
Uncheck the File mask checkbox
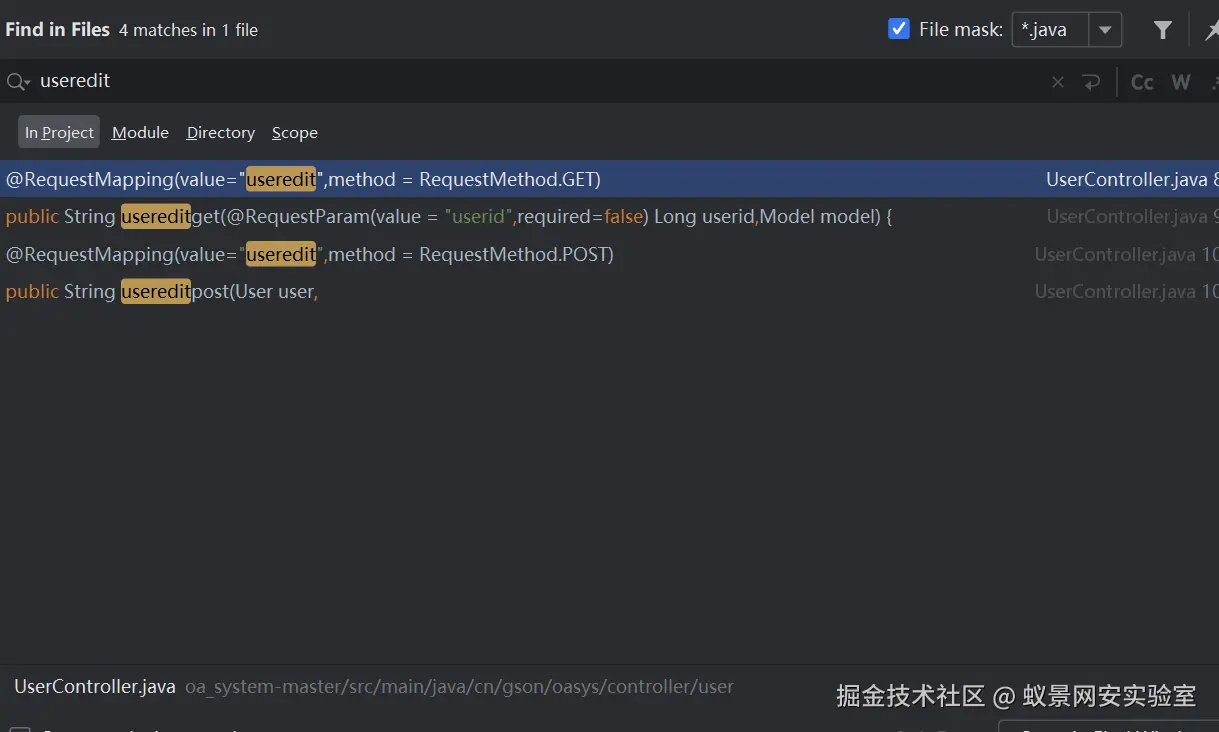click(898, 29)
